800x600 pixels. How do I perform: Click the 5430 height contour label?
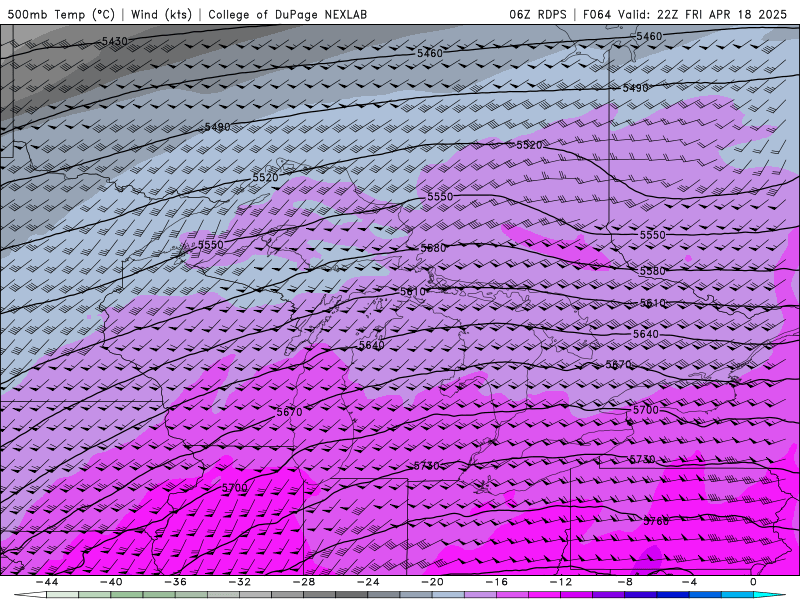pyautogui.click(x=114, y=41)
